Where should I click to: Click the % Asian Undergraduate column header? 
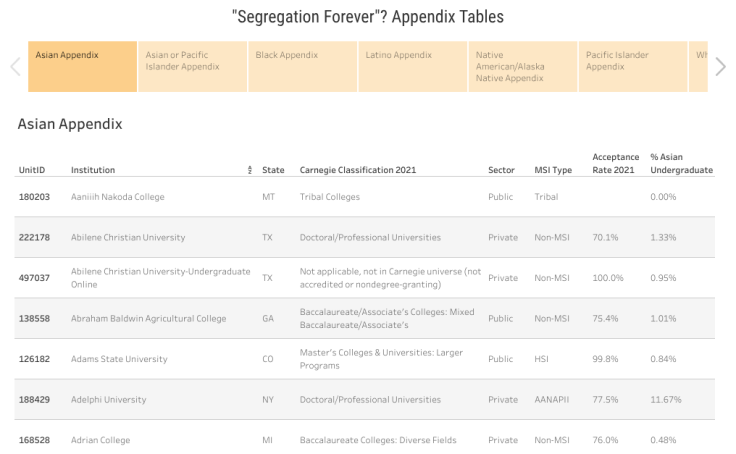(681, 163)
